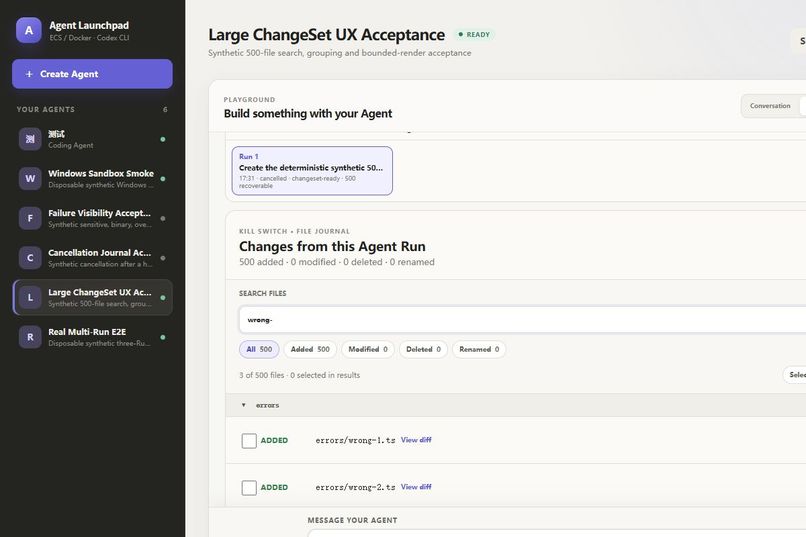Viewport: 806px width, 537px height.
Task: View diff for errors/wrong-2.ts
Action: coord(416,487)
